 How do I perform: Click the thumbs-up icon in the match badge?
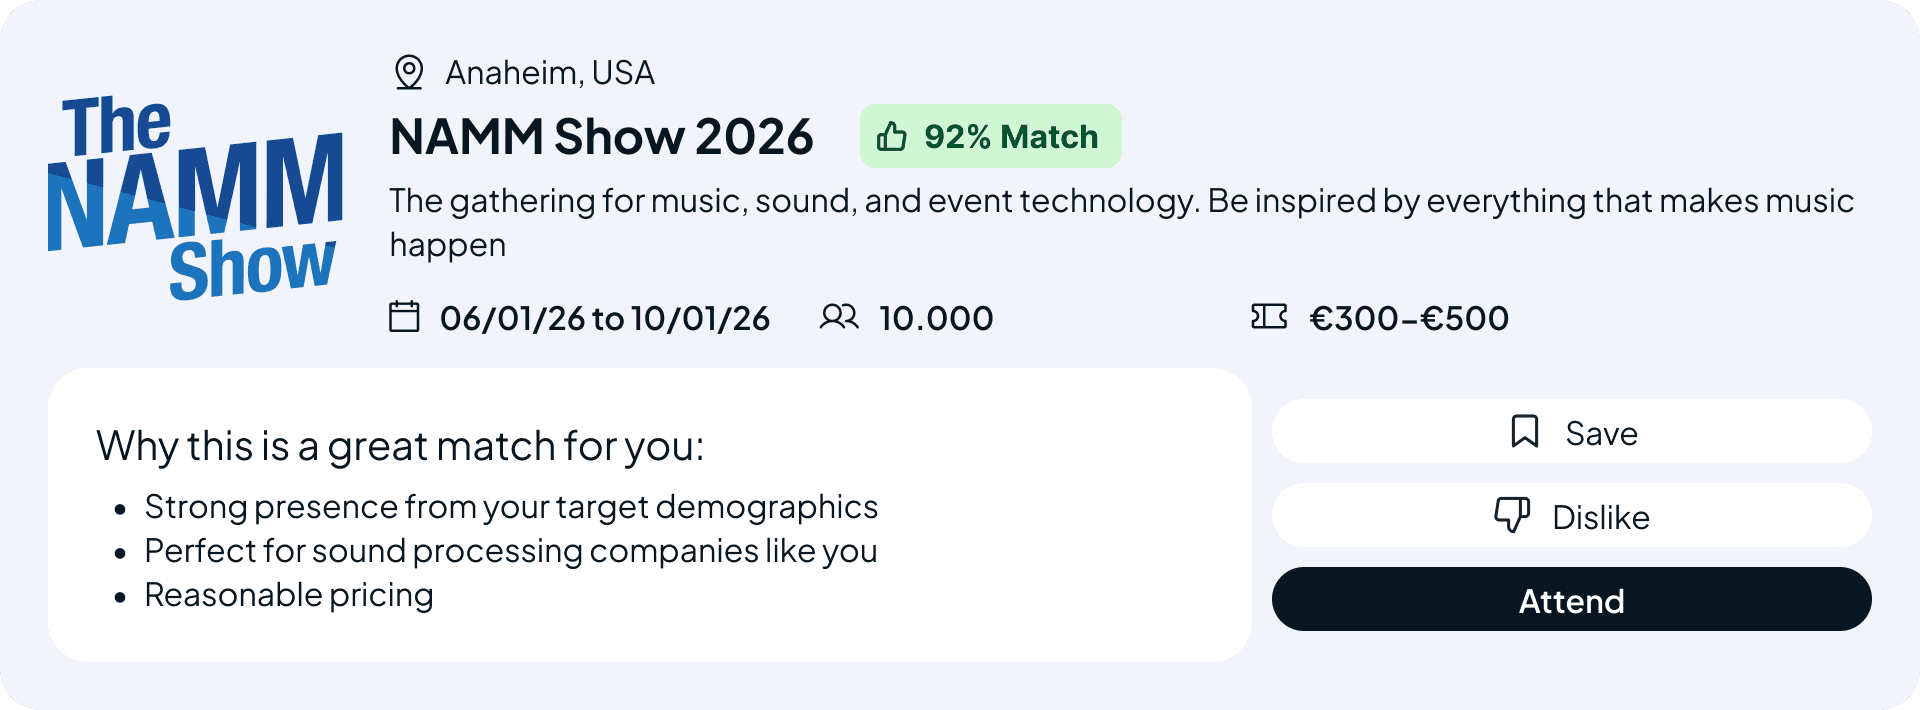pos(893,136)
